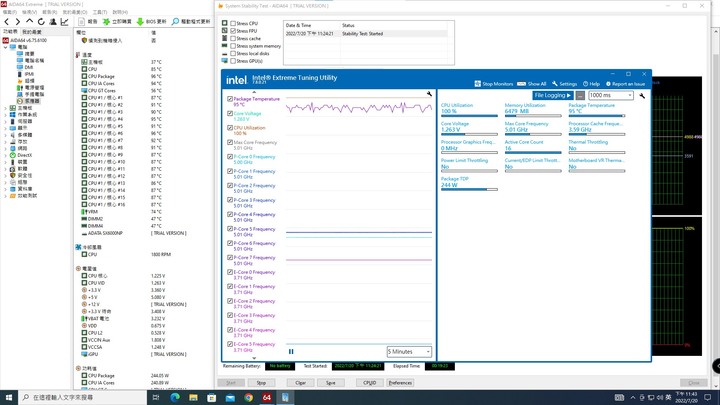Viewport: 720px width, 405px height.
Task: Open the AIDA64 report menu (R)
Action: click(x=50, y=12)
